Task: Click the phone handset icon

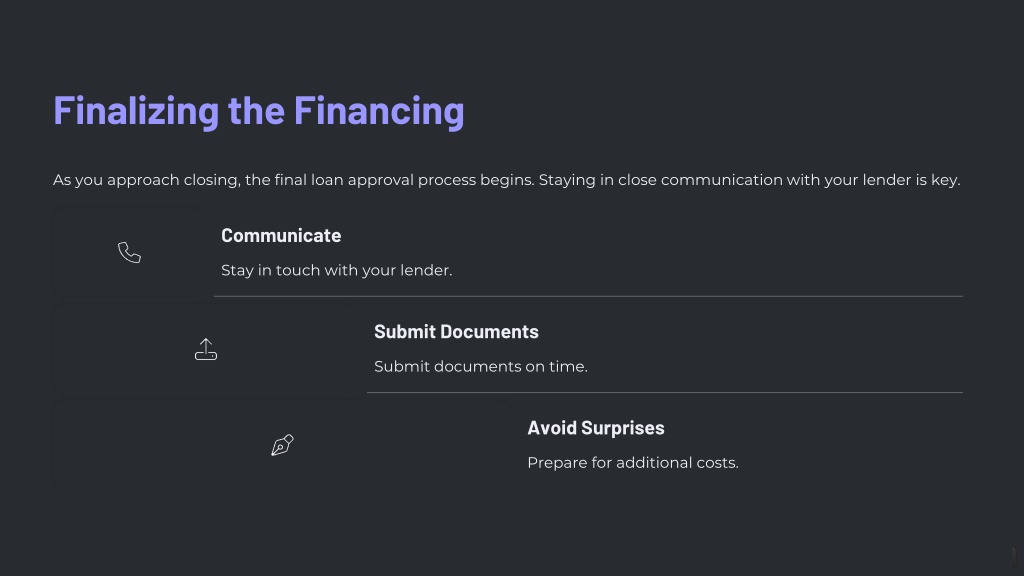Action: click(x=129, y=253)
